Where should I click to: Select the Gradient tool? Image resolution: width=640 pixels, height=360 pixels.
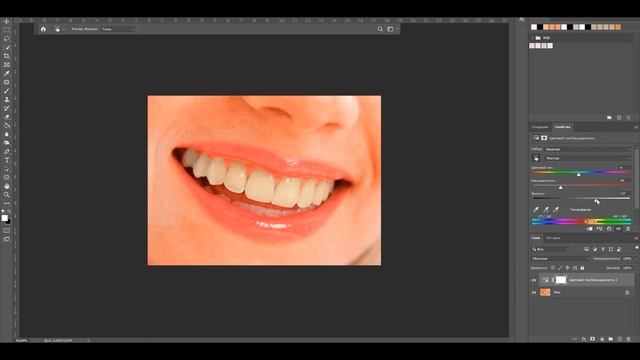pyautogui.click(x=7, y=125)
